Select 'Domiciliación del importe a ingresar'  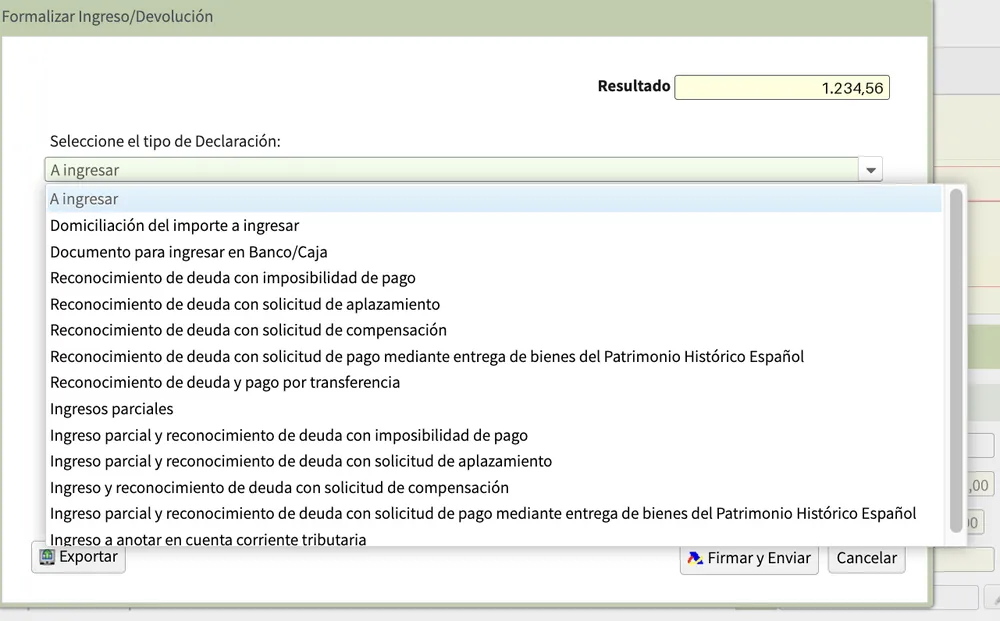point(494,225)
